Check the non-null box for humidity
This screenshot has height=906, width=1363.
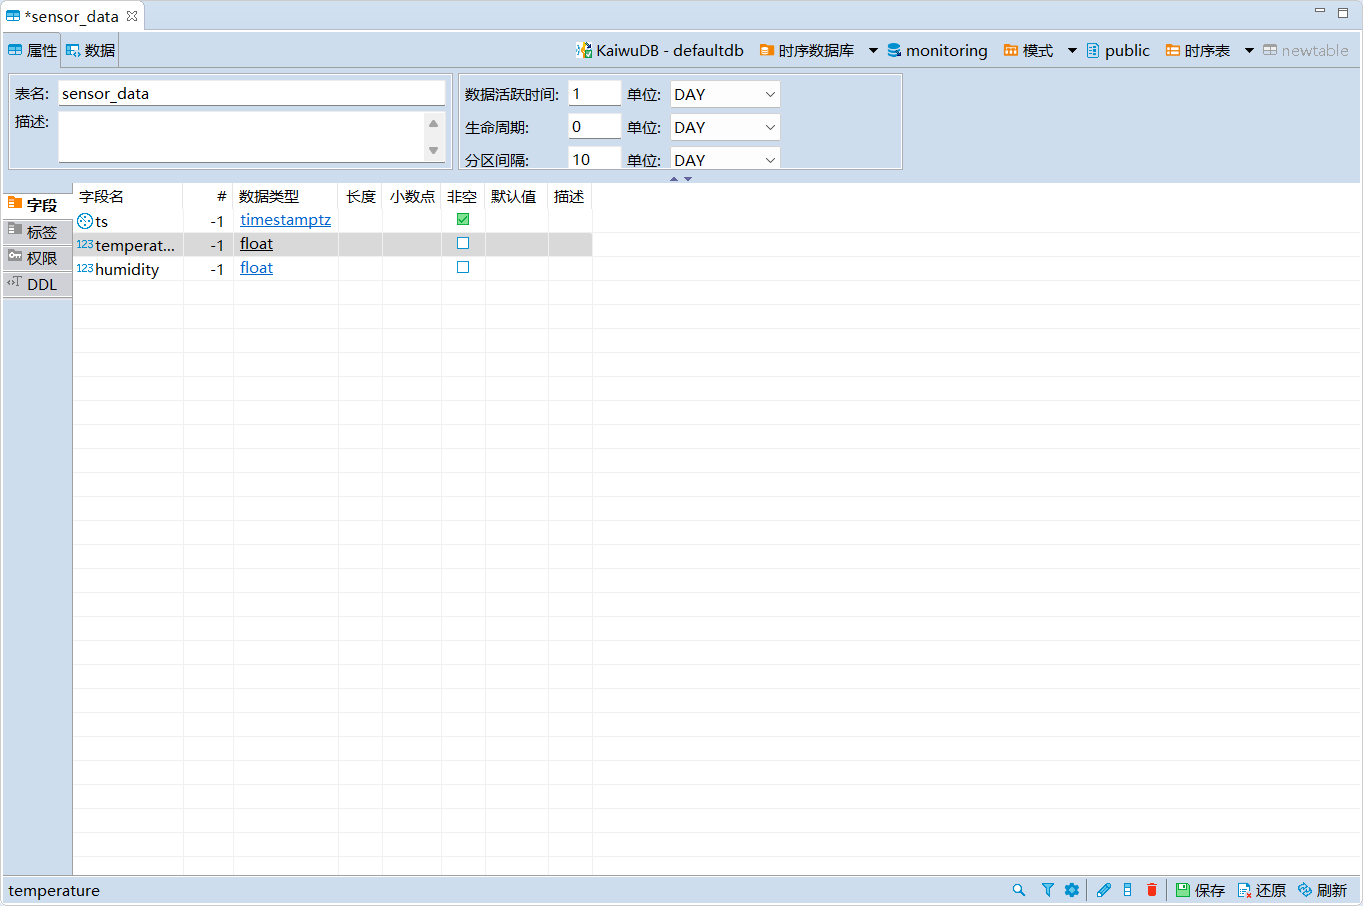coord(463,267)
